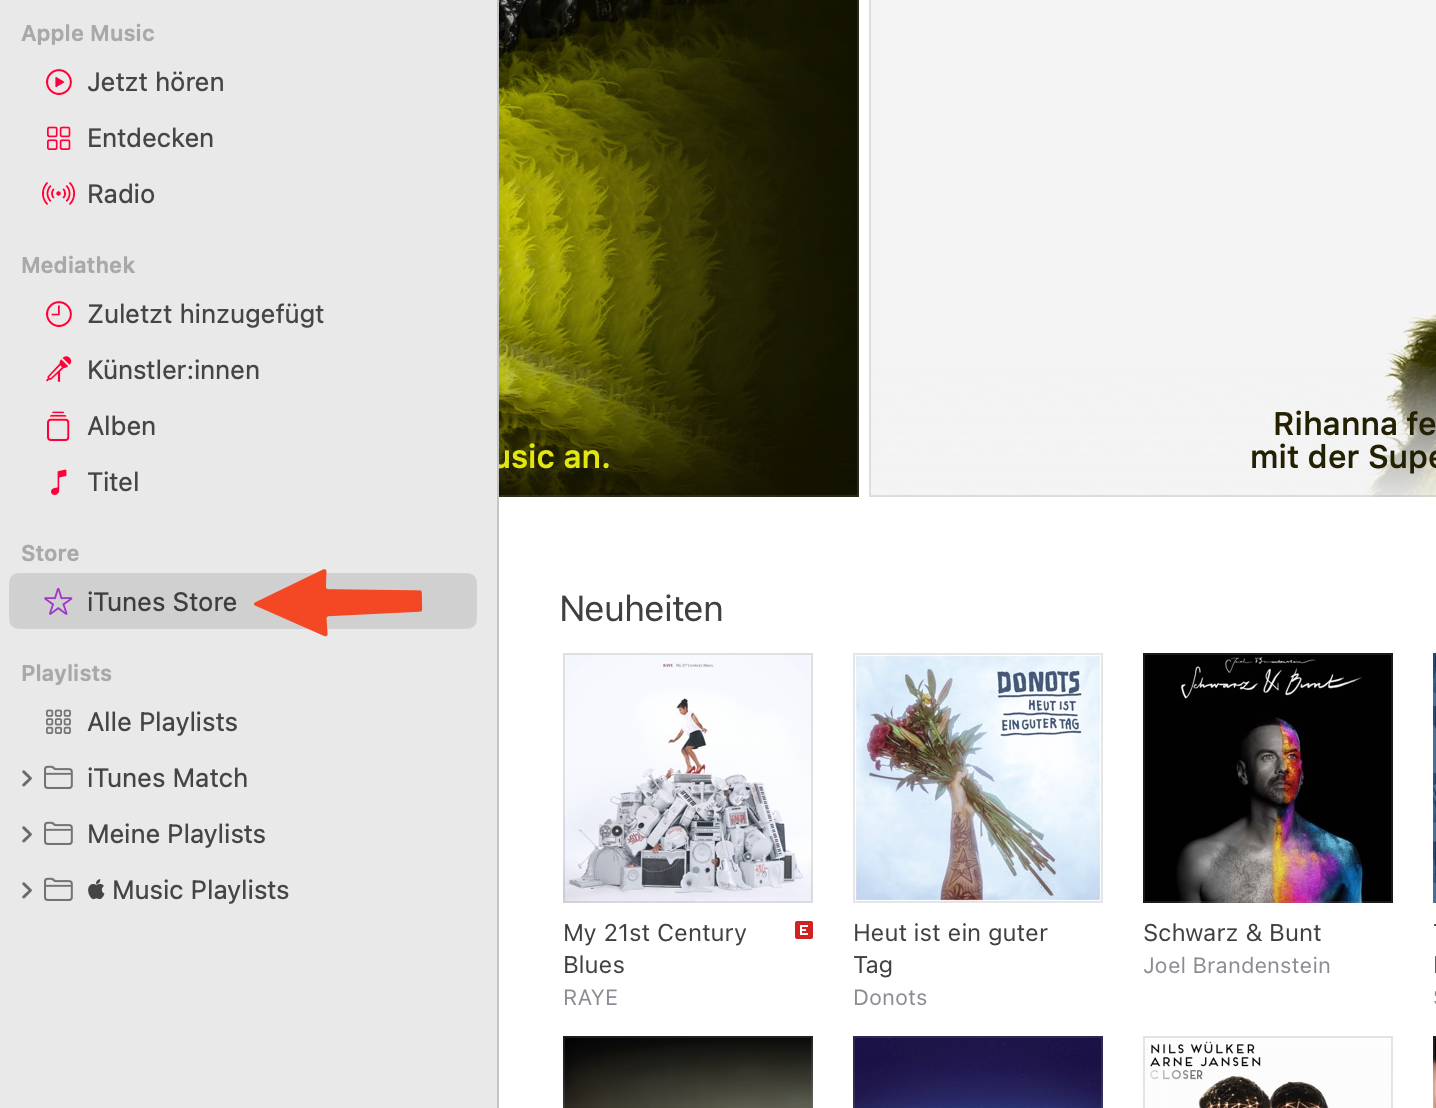Open Alle Playlists via its grid icon

[59, 722]
